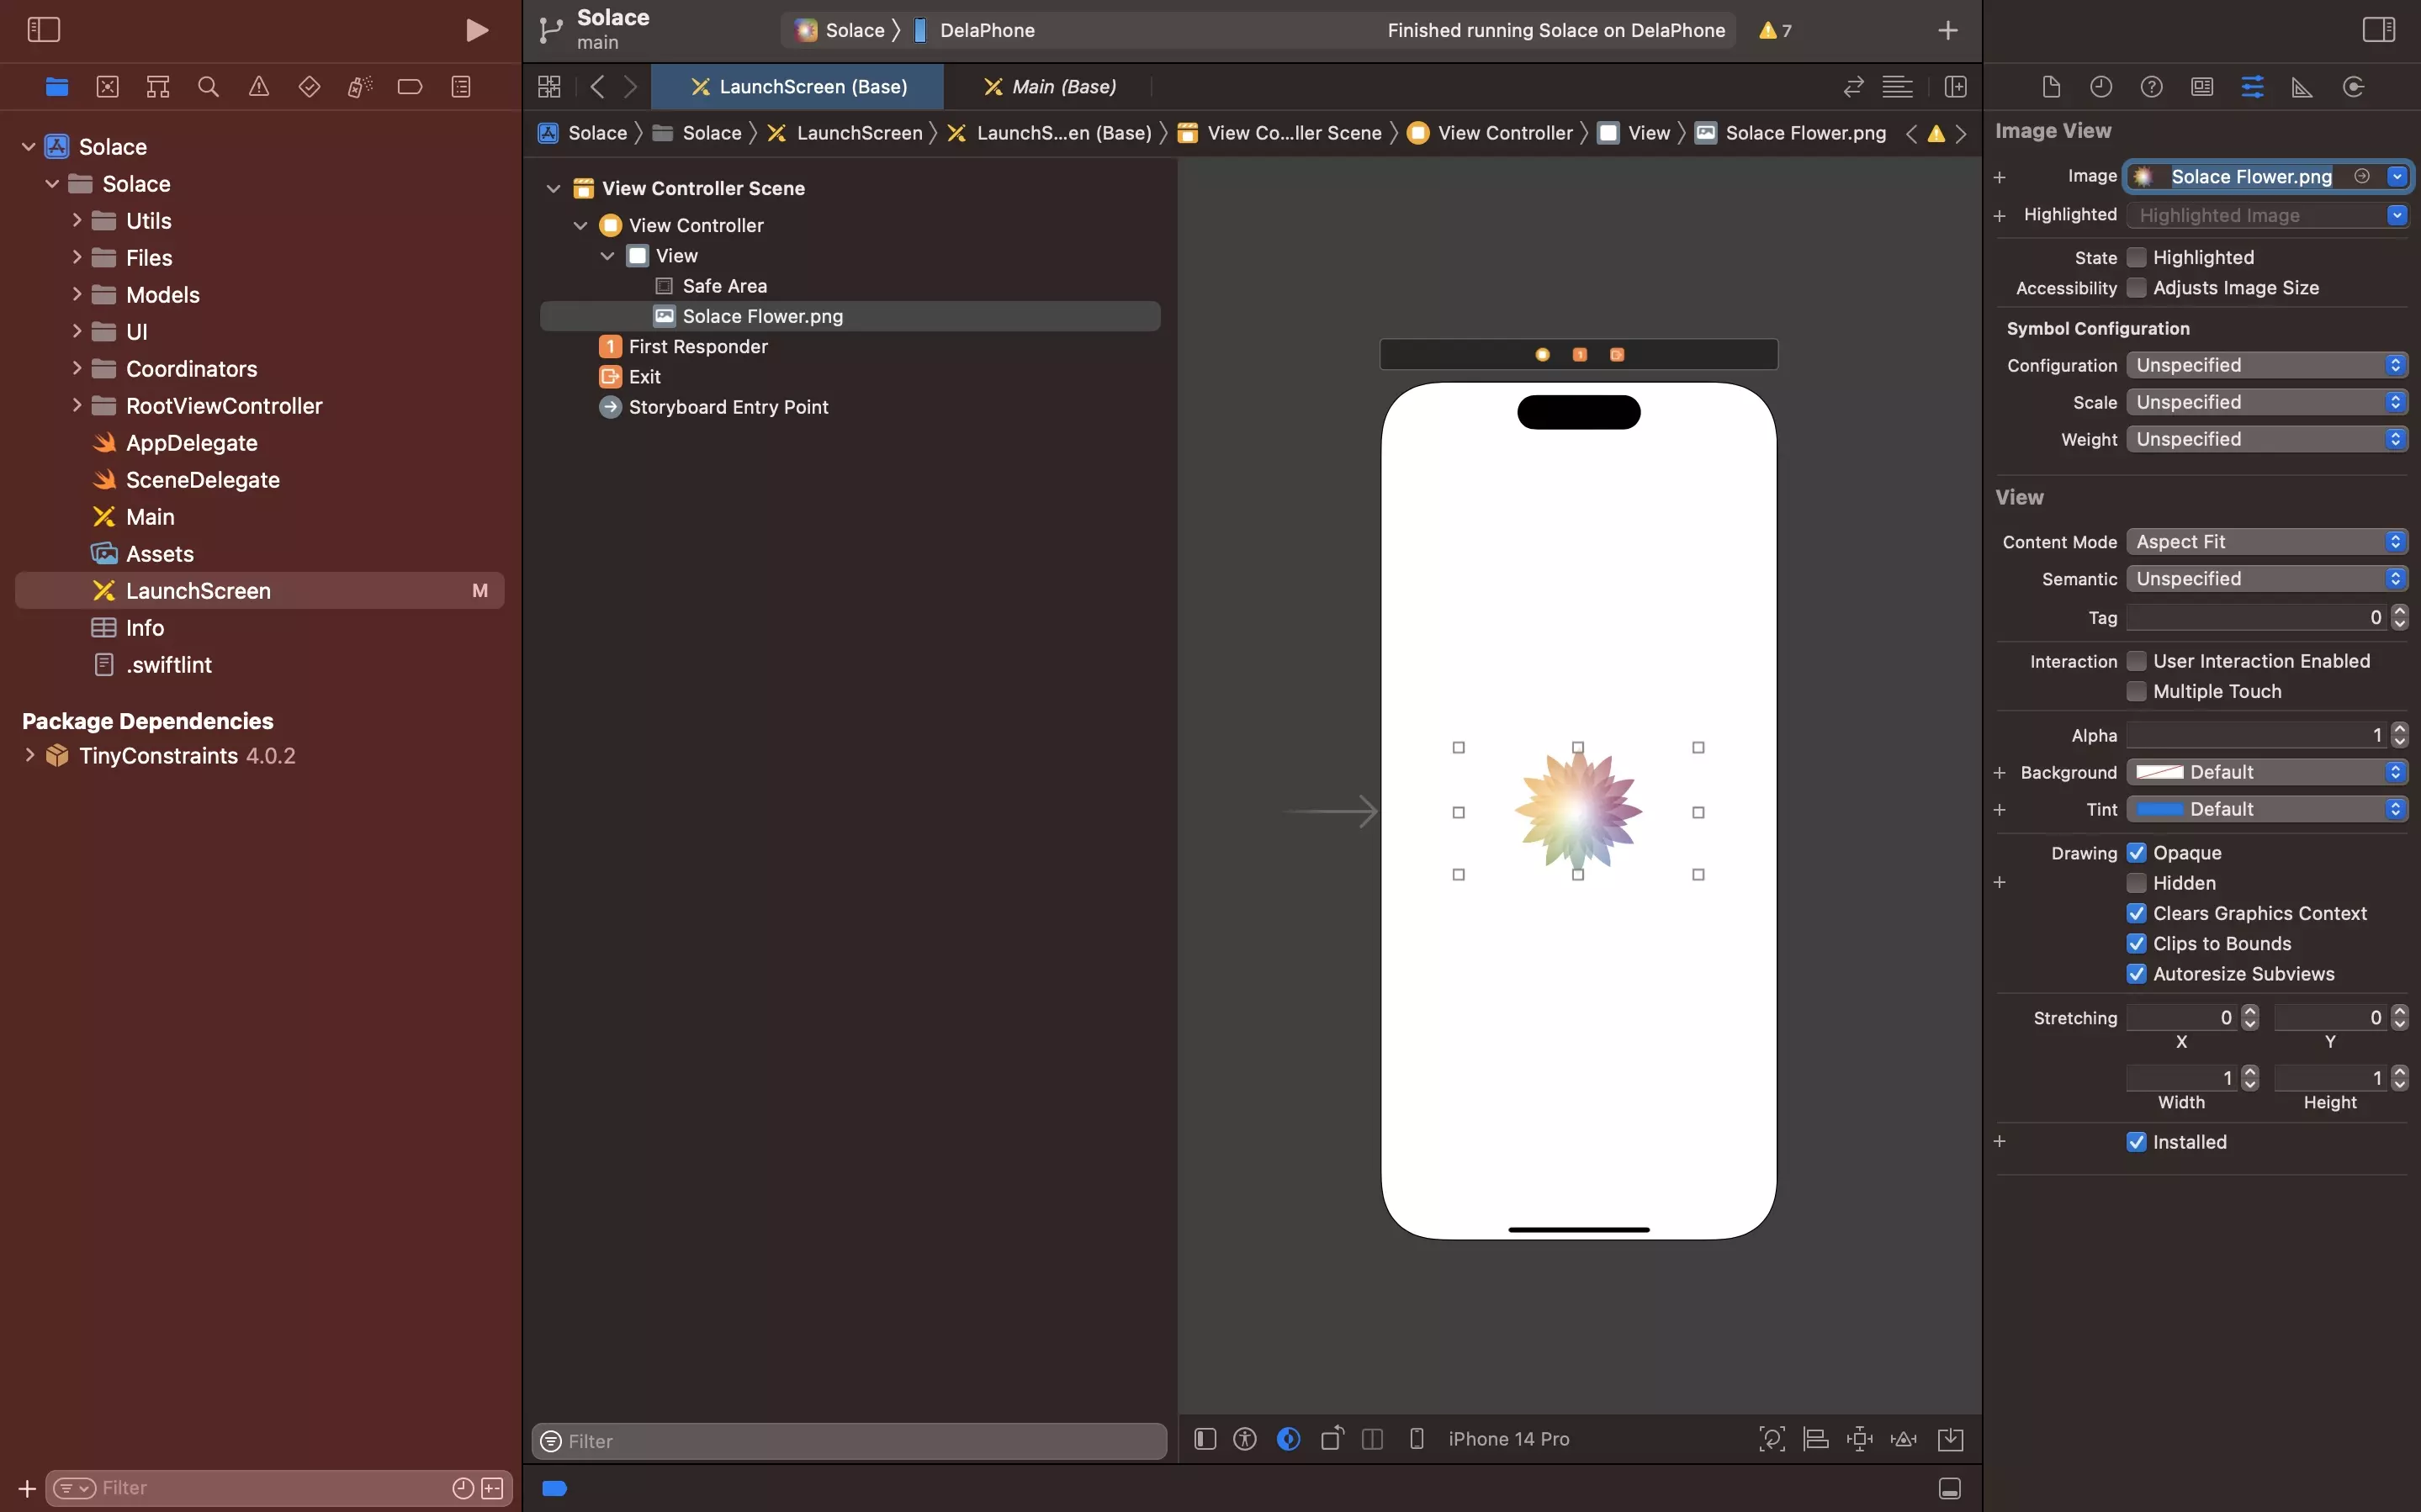This screenshot has width=2421, height=1512.
Task: Open the Report navigator
Action: (x=461, y=87)
